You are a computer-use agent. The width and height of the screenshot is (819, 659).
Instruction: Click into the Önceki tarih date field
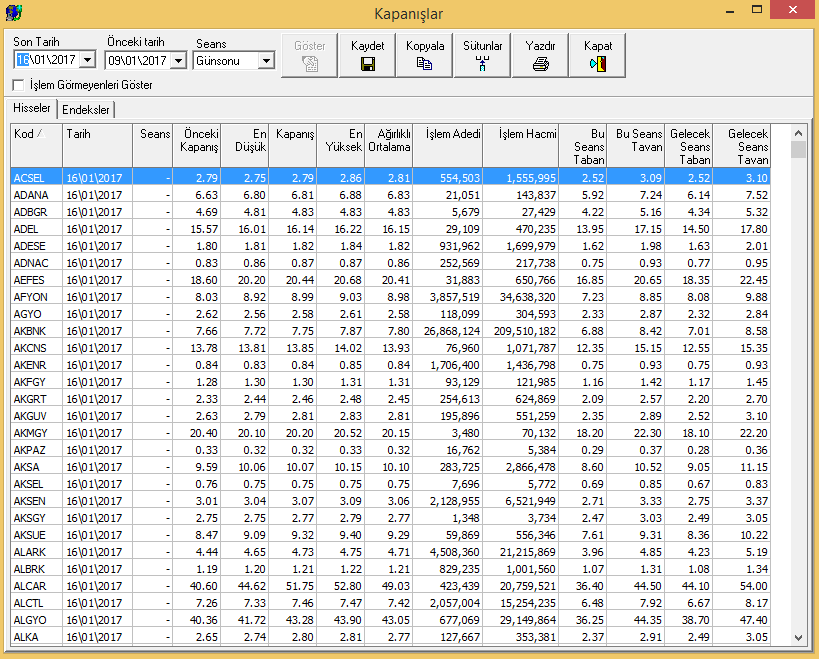(138, 61)
